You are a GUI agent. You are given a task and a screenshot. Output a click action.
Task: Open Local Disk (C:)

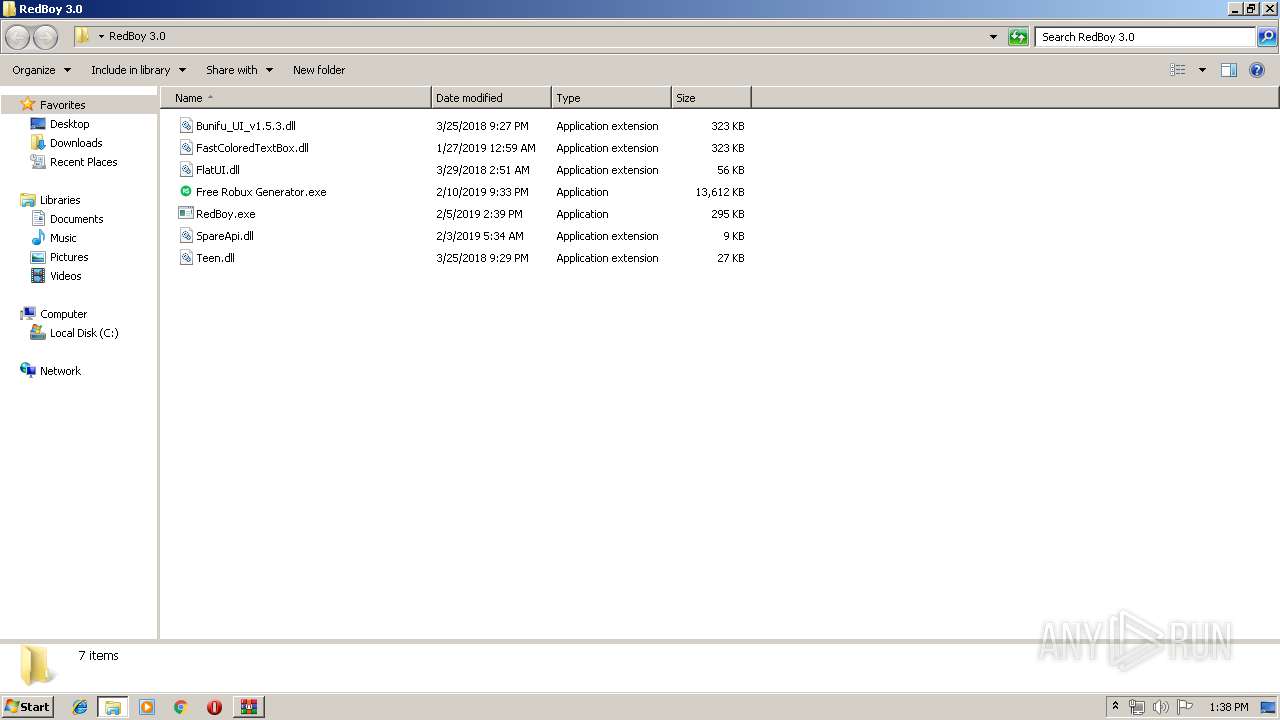click(84, 333)
